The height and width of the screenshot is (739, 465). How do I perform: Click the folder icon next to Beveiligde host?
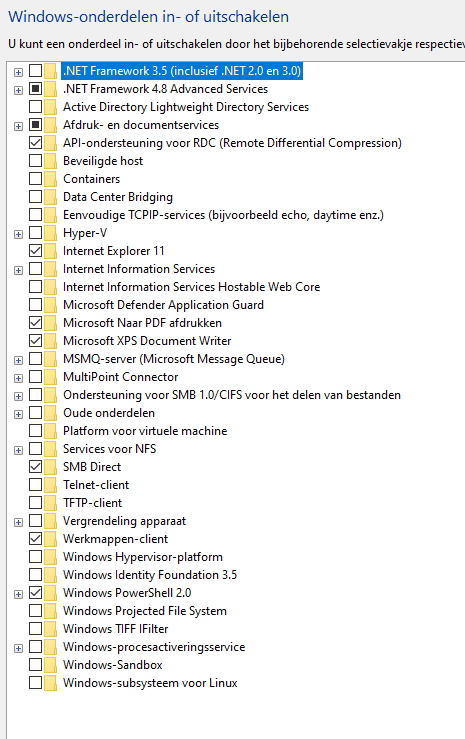[x=50, y=161]
